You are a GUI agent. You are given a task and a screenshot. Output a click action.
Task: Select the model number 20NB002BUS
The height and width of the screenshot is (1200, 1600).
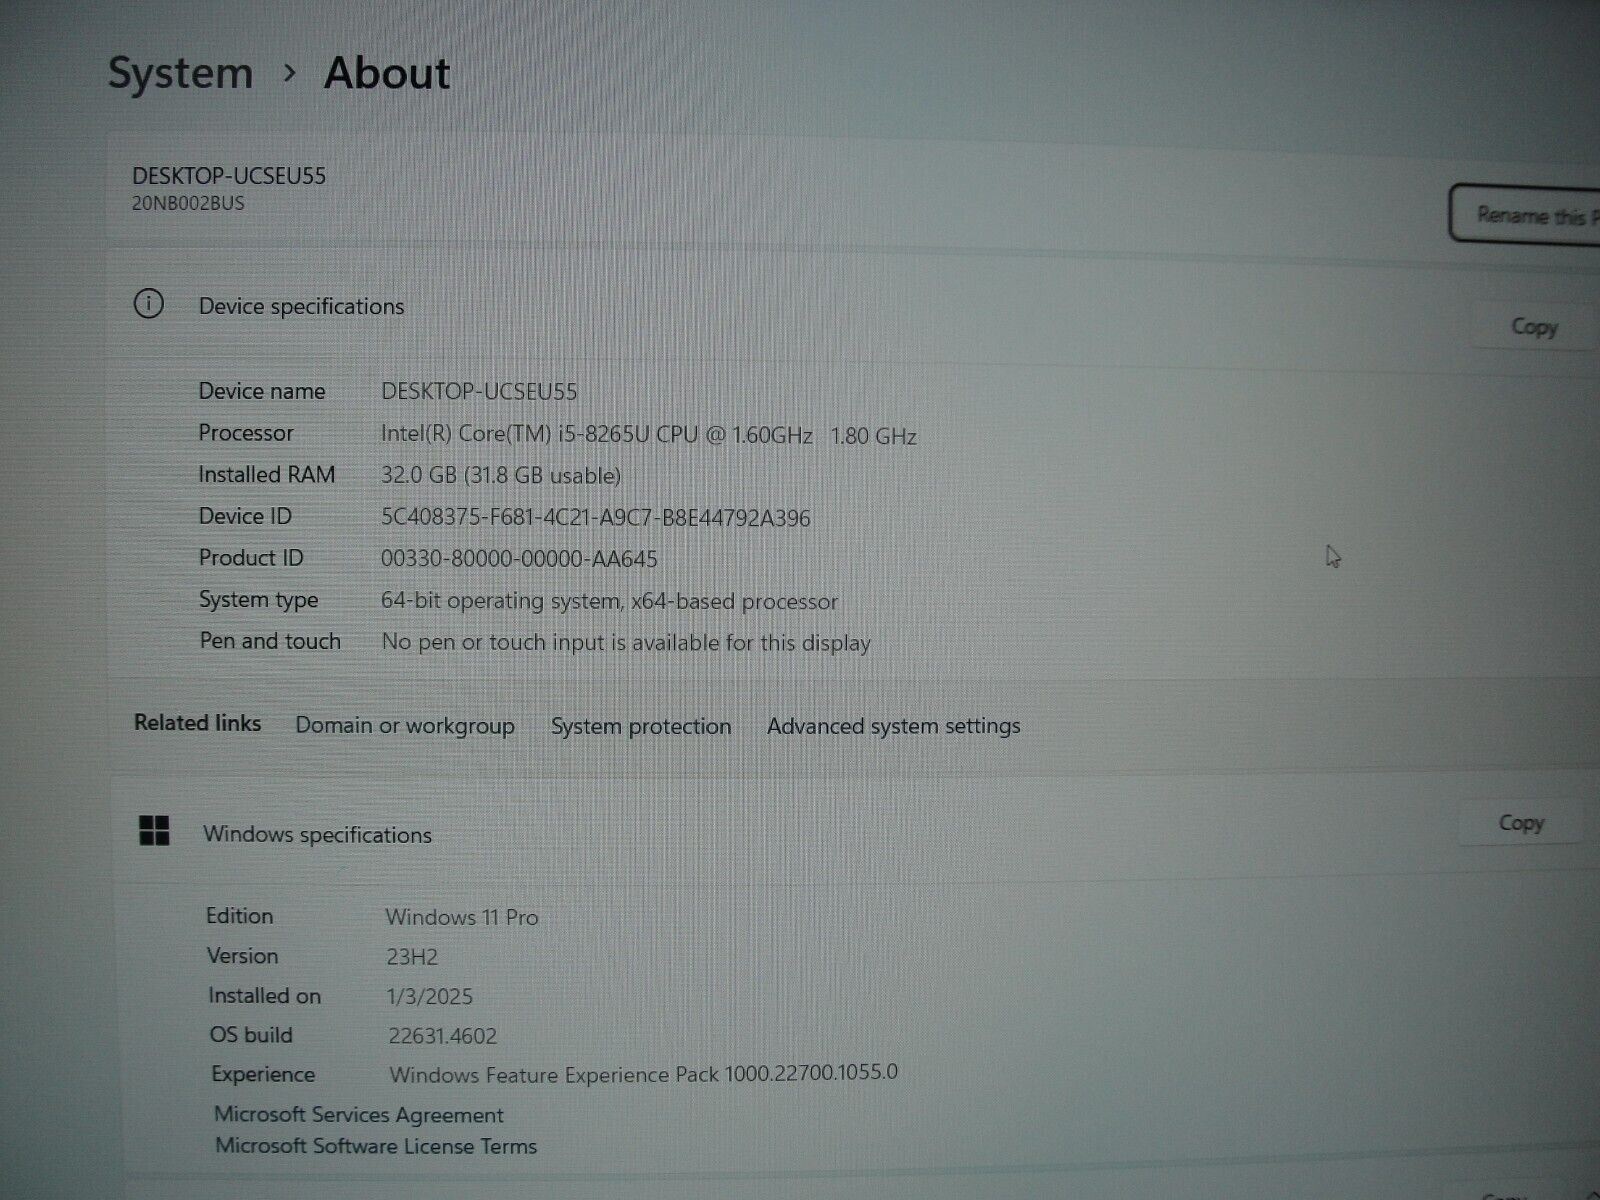point(188,203)
